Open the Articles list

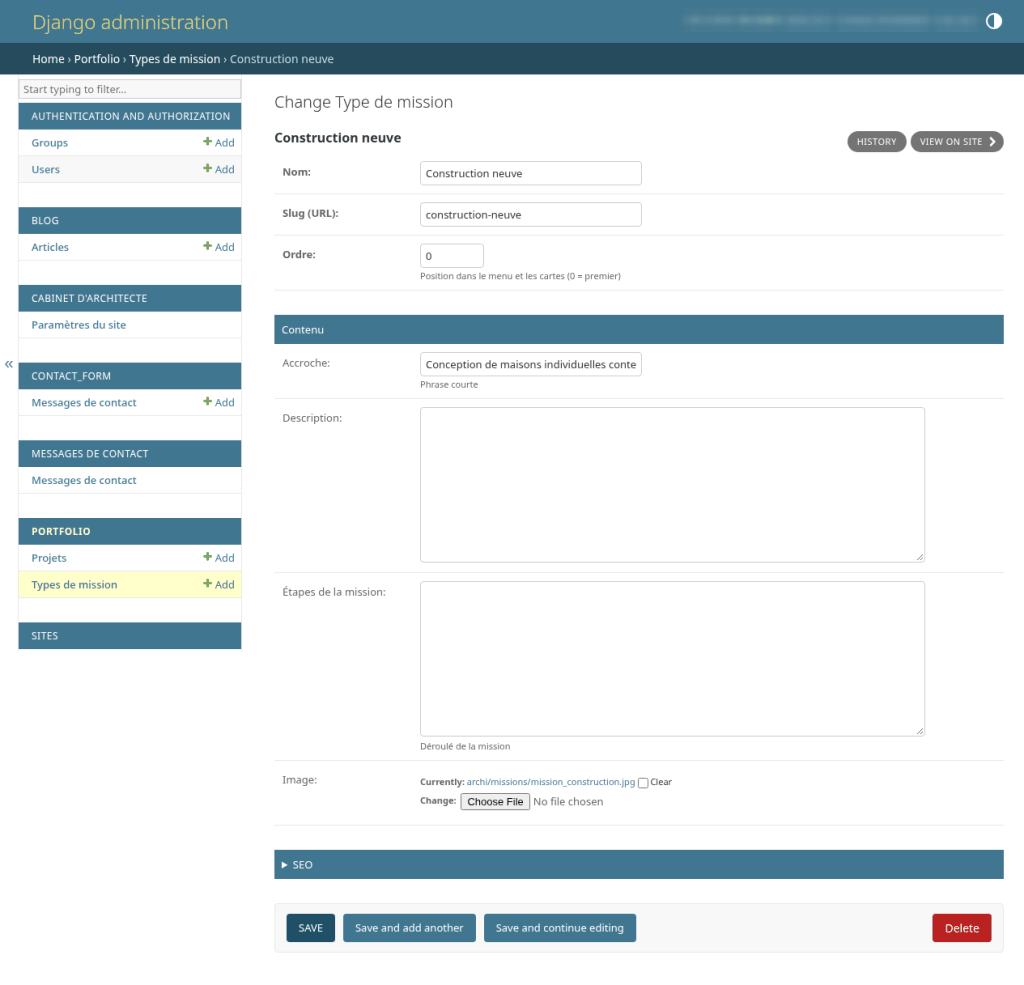50,247
